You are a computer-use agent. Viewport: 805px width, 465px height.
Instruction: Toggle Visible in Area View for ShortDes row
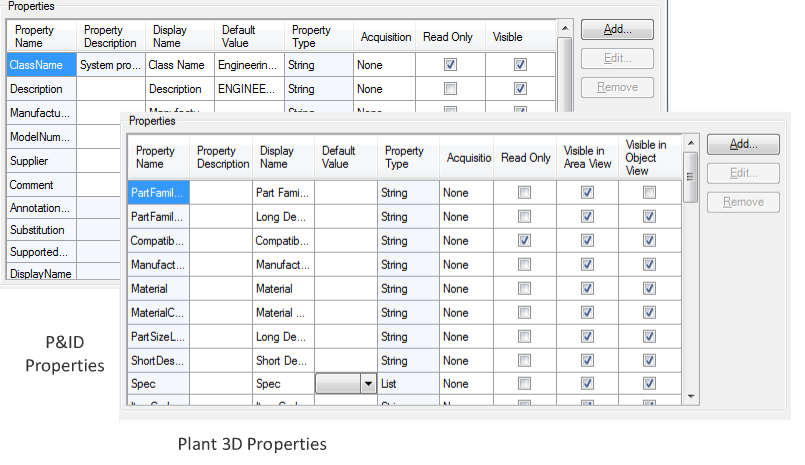tap(587, 360)
